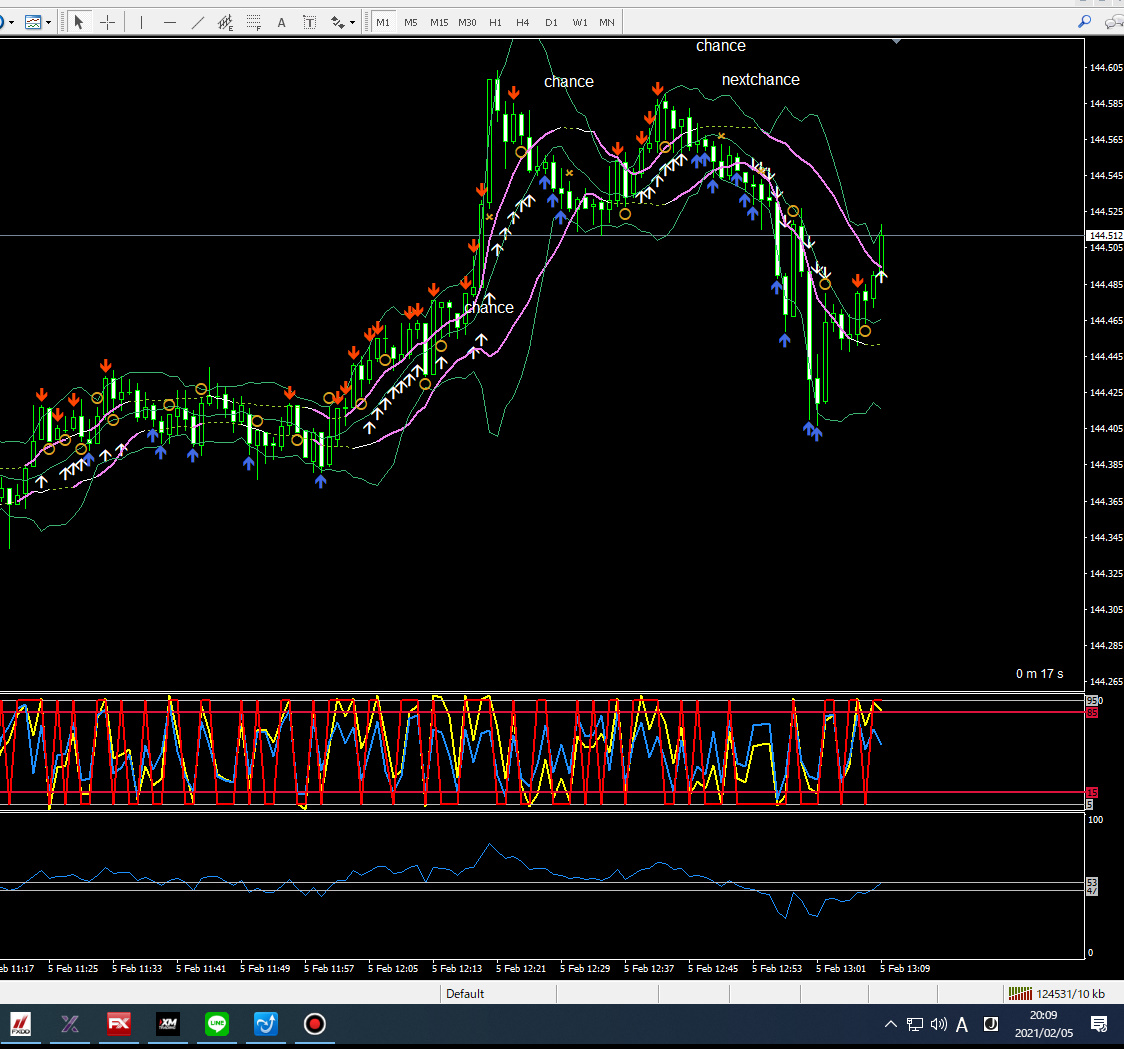Screen dimensions: 1124x1049
Task: Open the Arrows objects dropdown
Action: [x=353, y=22]
